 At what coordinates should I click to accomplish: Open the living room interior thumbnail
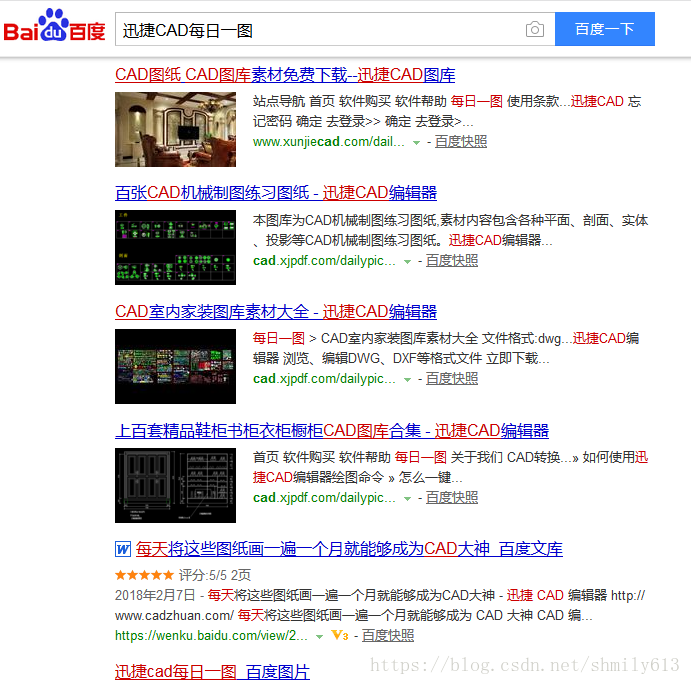pos(175,129)
